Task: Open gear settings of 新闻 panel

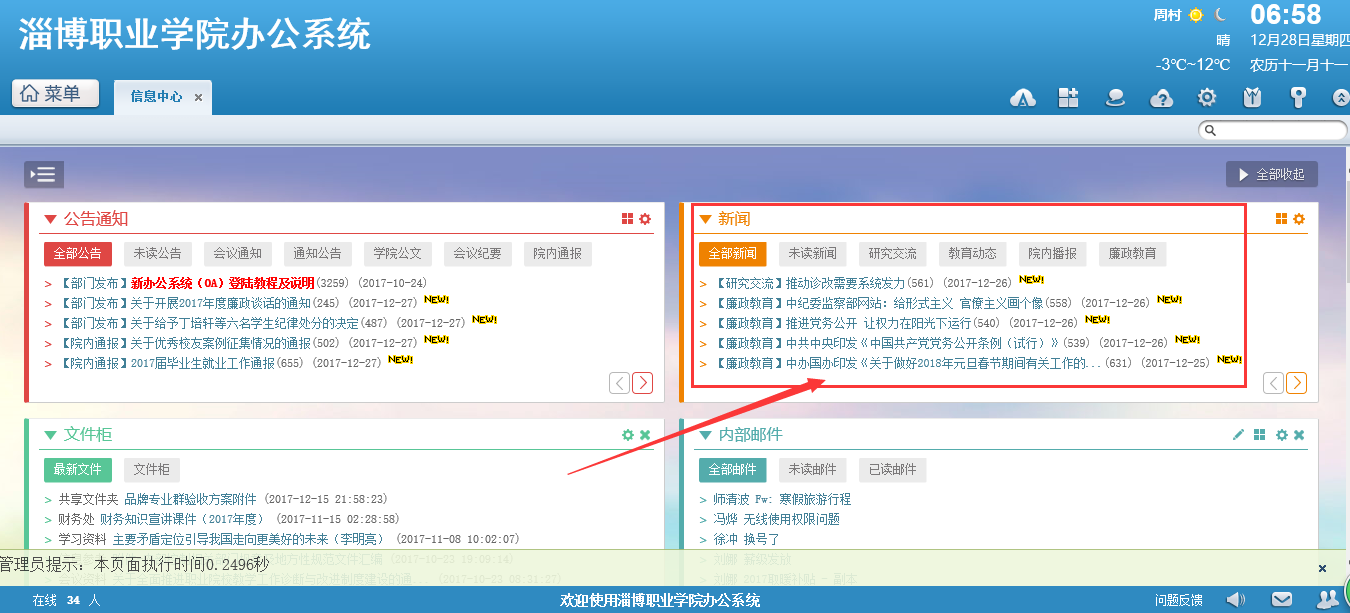Action: pyautogui.click(x=1299, y=219)
